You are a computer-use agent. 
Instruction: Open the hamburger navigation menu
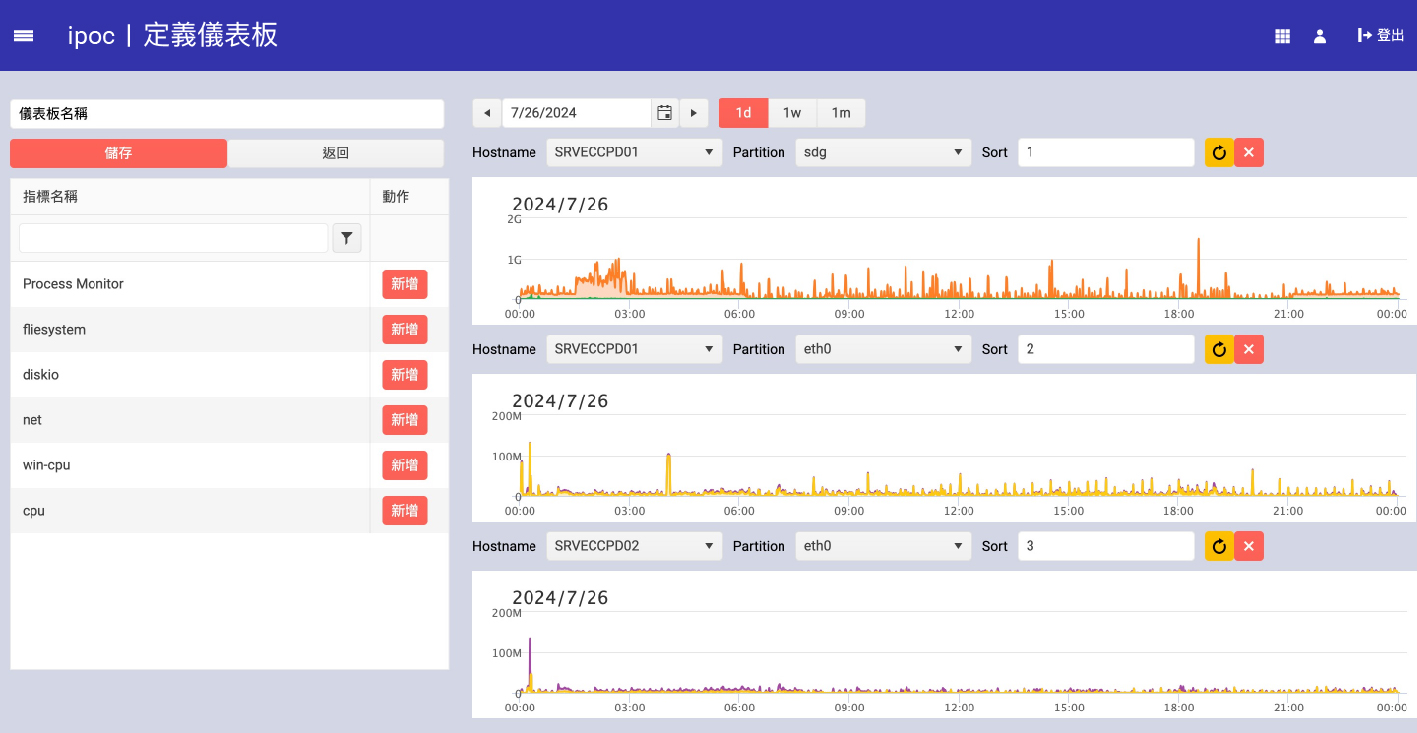coord(23,36)
